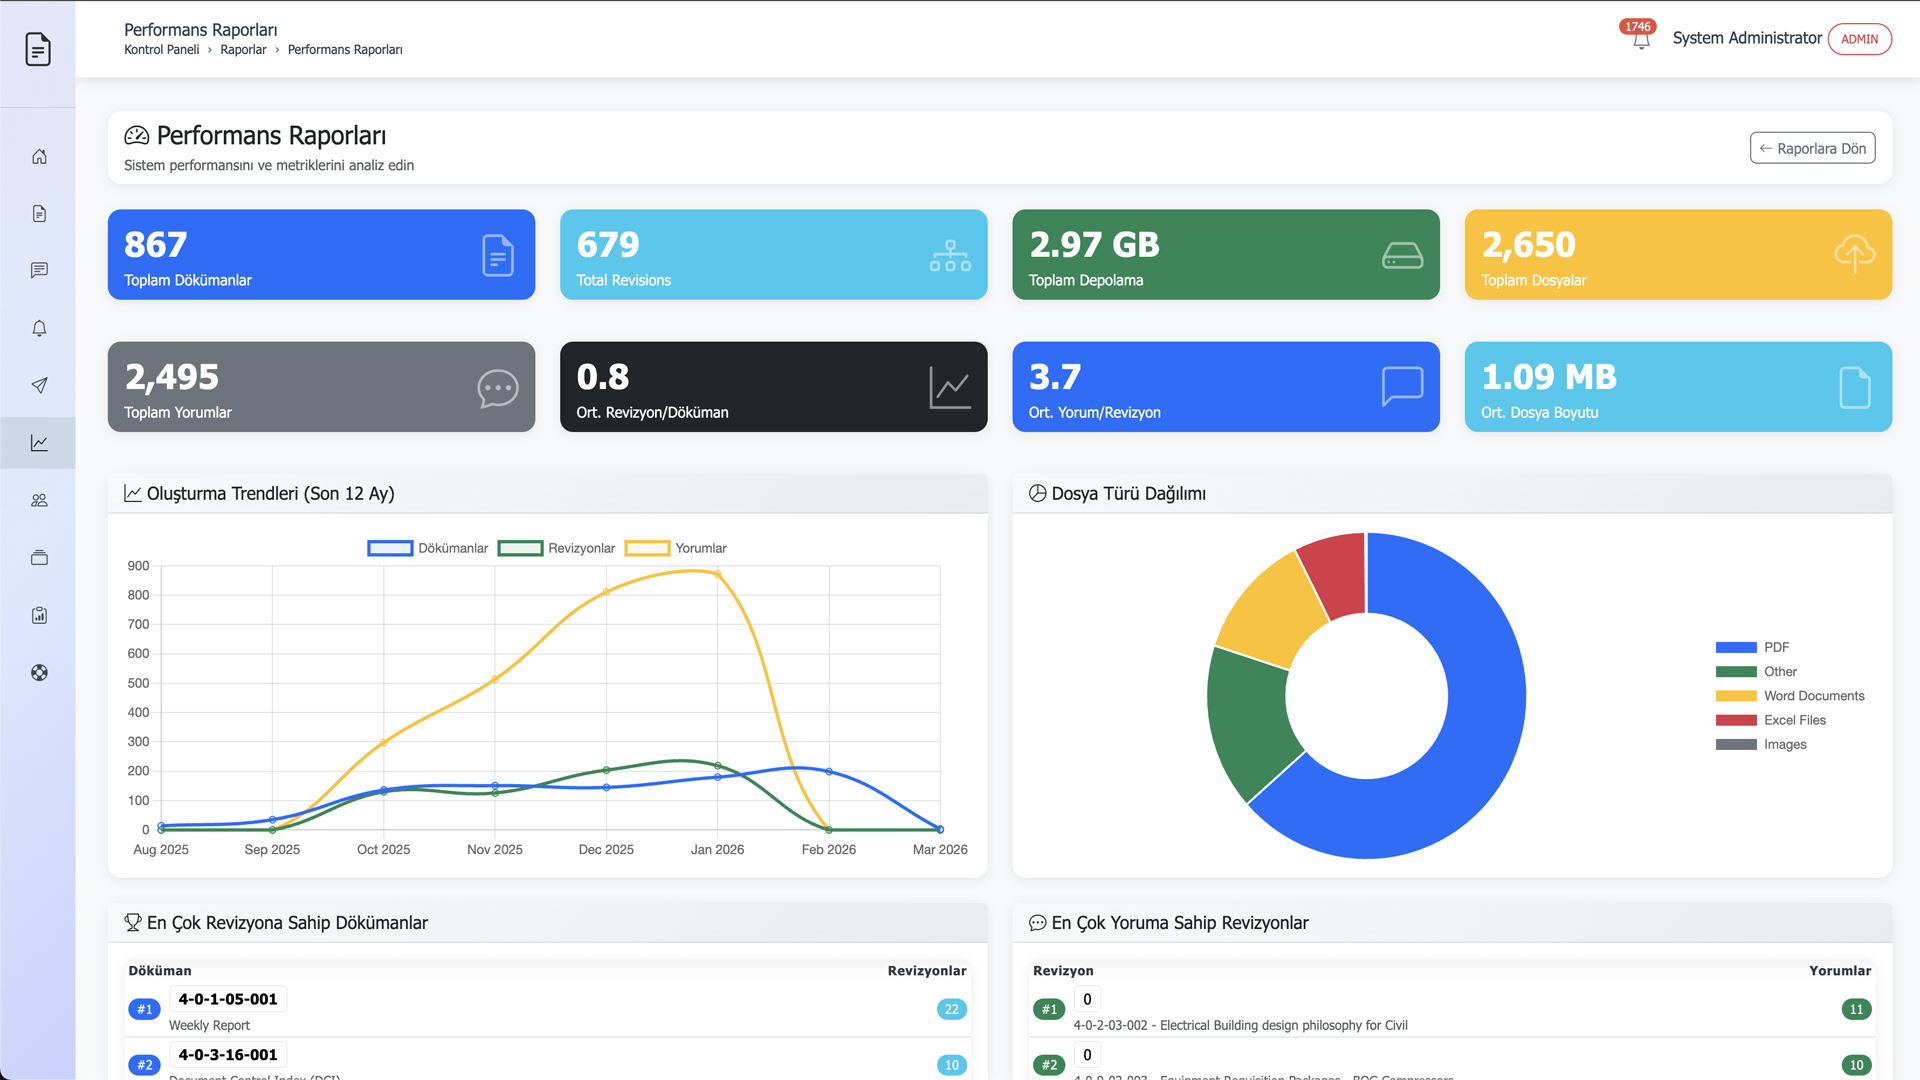Toggle Word Documents legend entry
Screen dimensions: 1920x1080
(1790, 696)
